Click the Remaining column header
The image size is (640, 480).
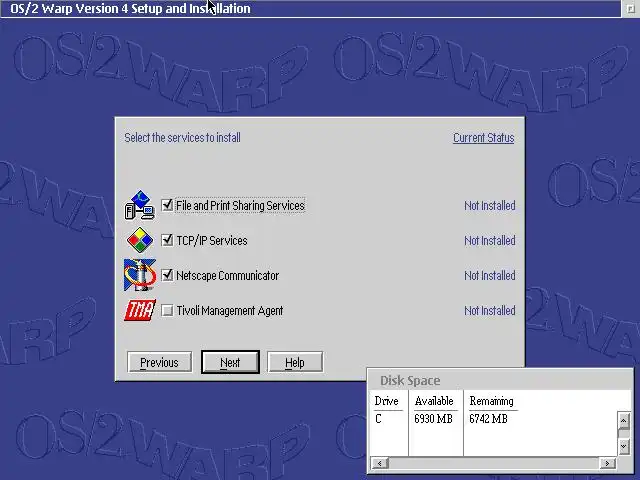point(491,401)
